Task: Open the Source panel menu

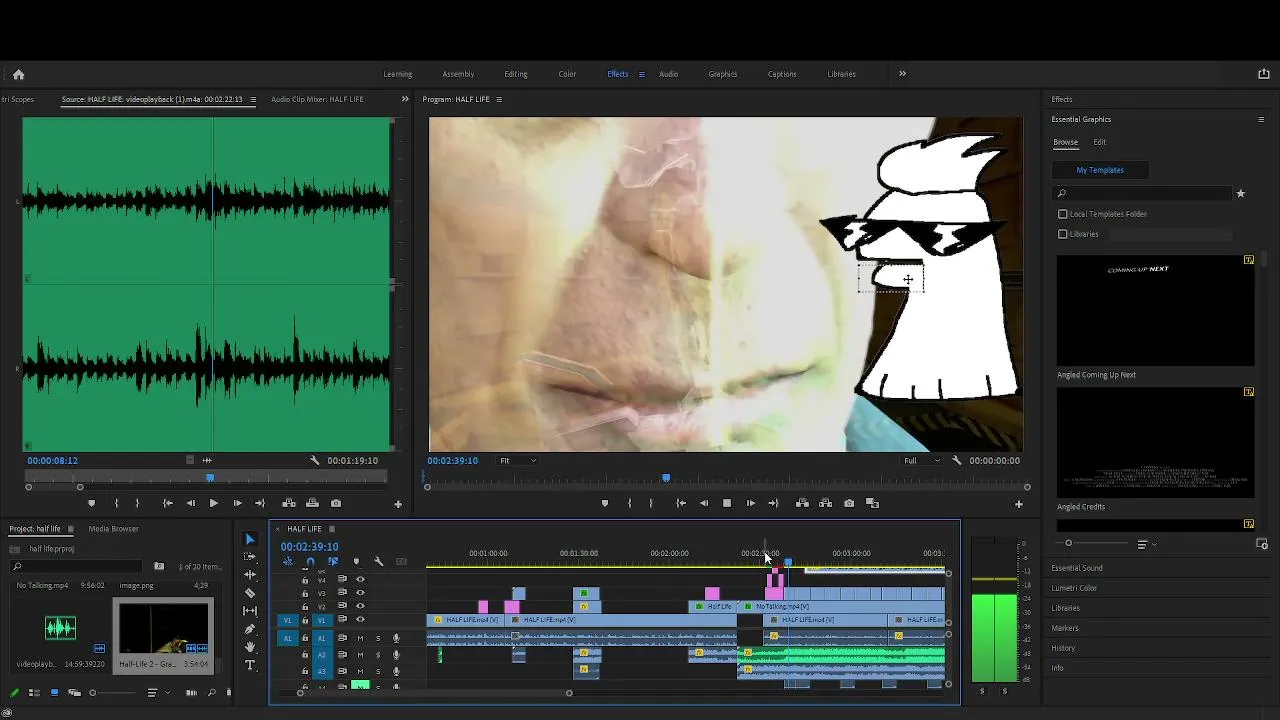Action: tap(253, 99)
